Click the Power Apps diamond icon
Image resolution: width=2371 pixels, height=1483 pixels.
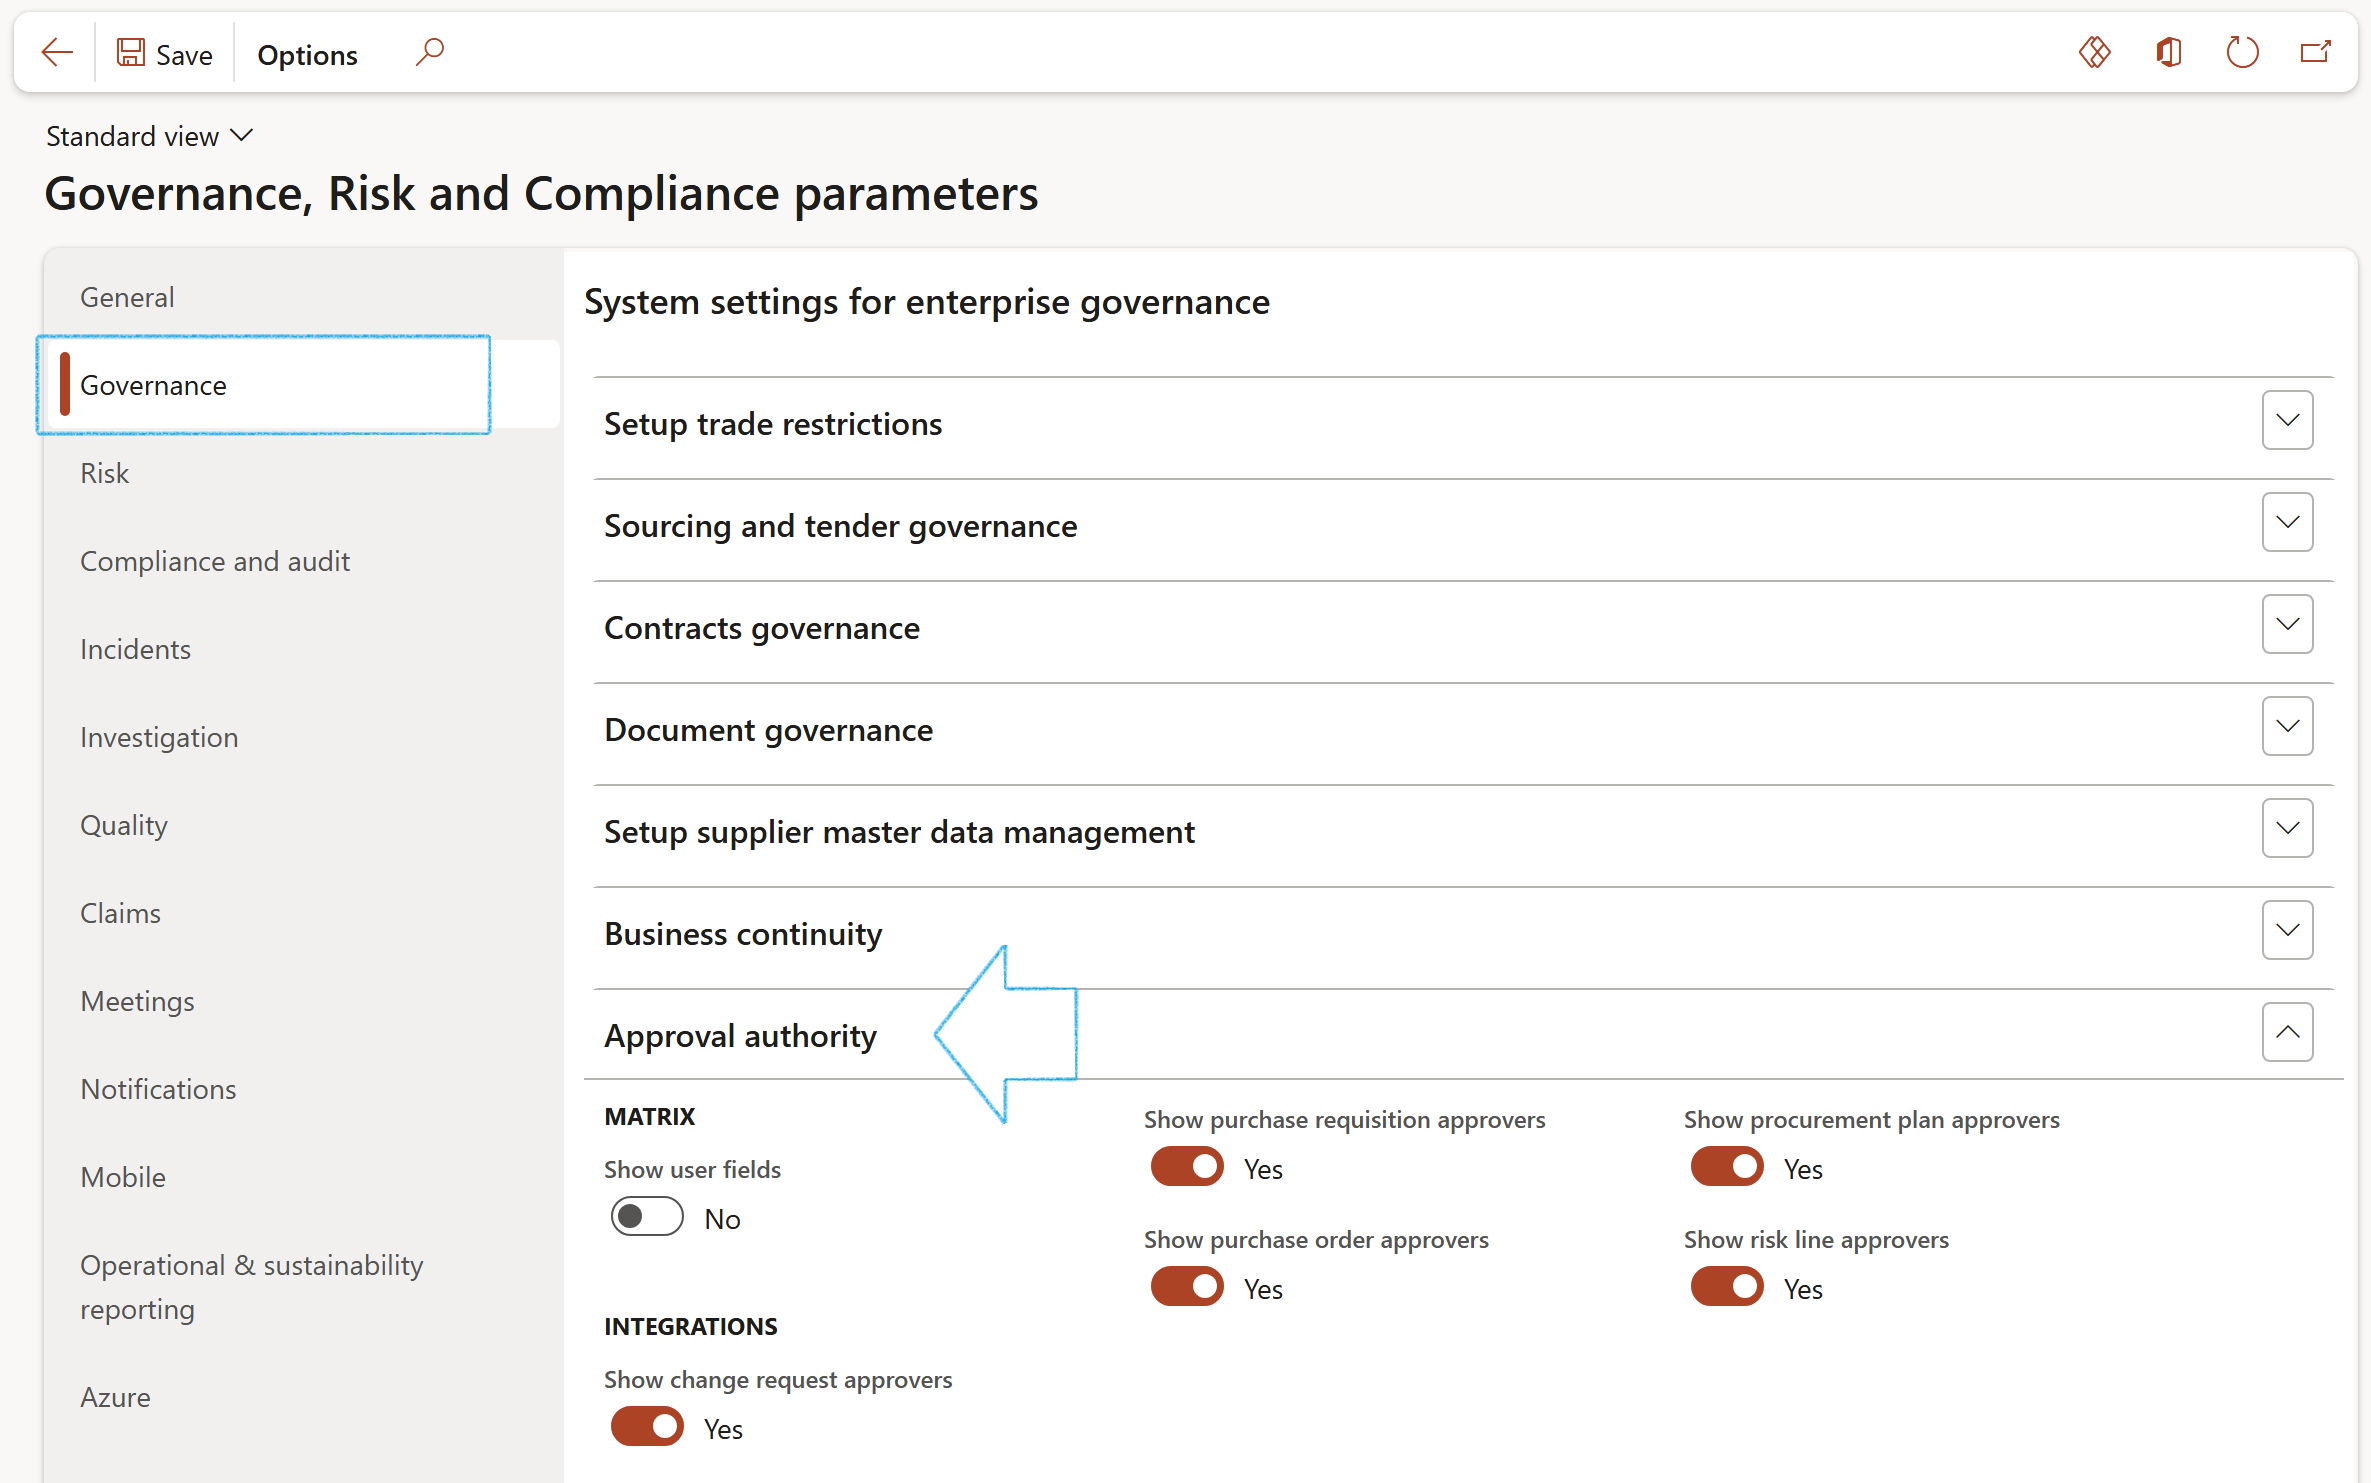coord(2094,52)
